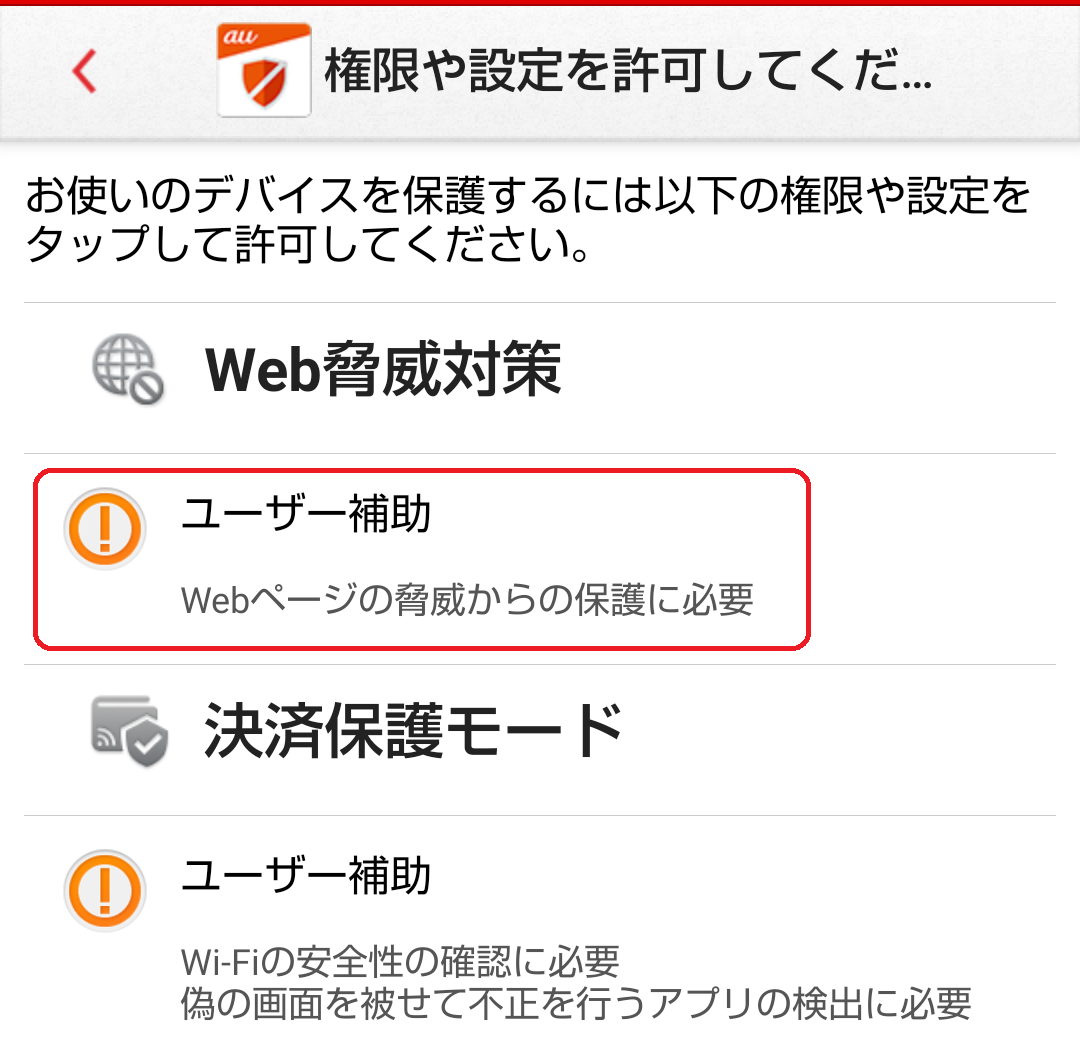Tap the Wi-Fiの安全性の確認に必要 description
The height and width of the screenshot is (1052, 1080).
click(x=400, y=961)
